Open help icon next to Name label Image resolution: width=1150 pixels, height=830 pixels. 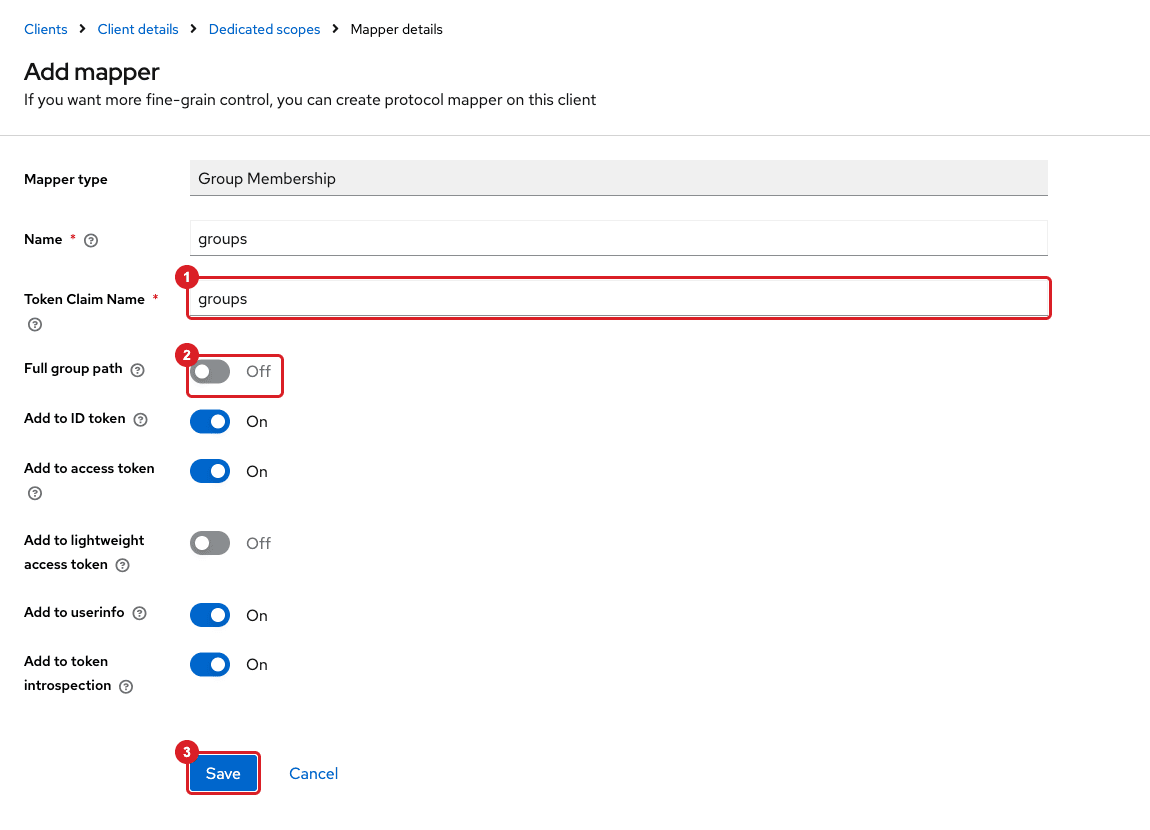[x=91, y=240]
